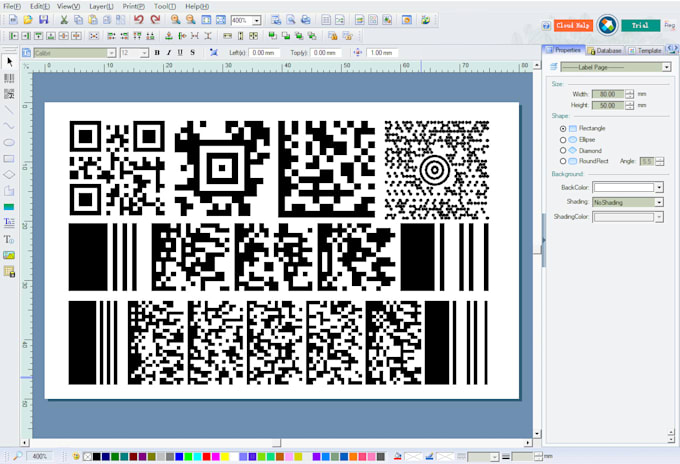Cut the selected object
The width and height of the screenshot is (680, 464).
click(x=64, y=20)
